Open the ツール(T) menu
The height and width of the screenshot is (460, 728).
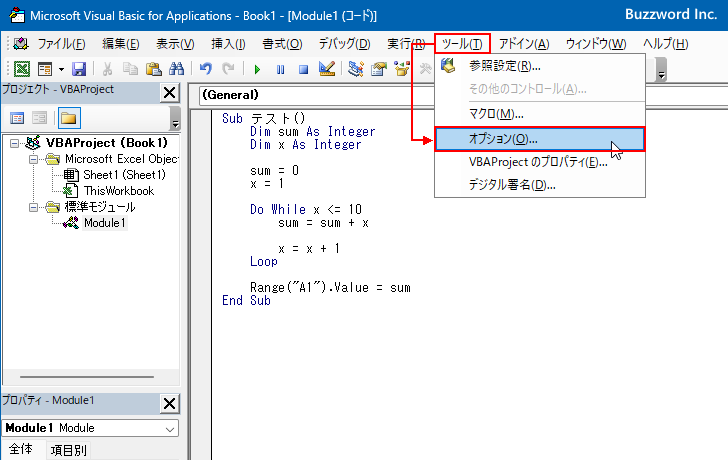coord(462,44)
